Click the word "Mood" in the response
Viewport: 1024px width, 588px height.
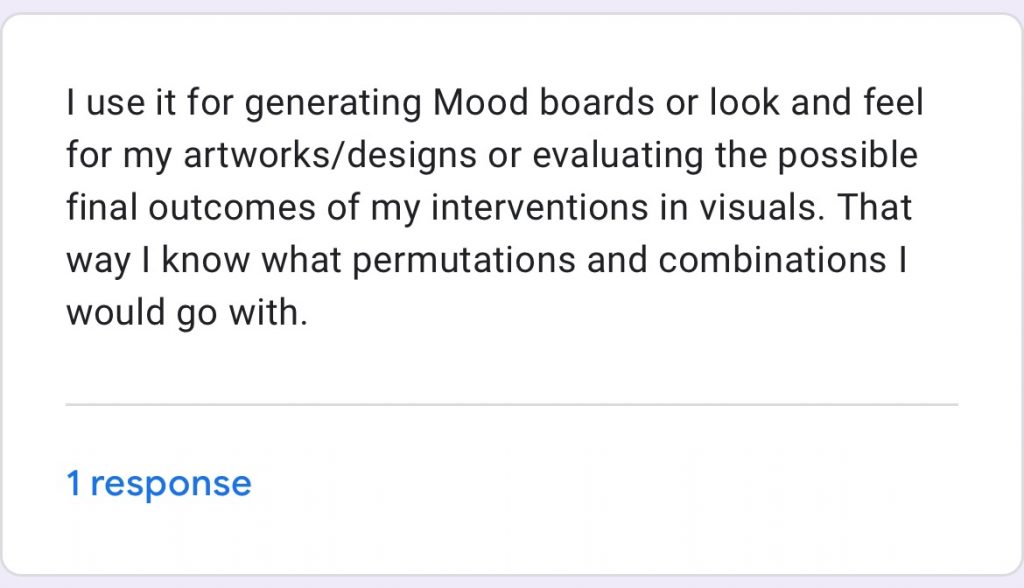click(480, 103)
